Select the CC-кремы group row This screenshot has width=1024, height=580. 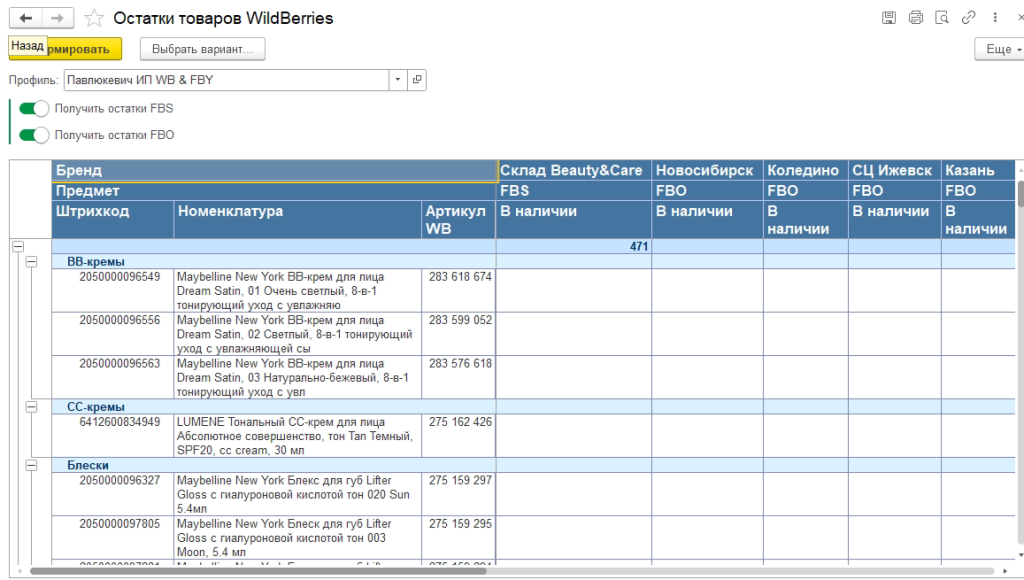(274, 406)
